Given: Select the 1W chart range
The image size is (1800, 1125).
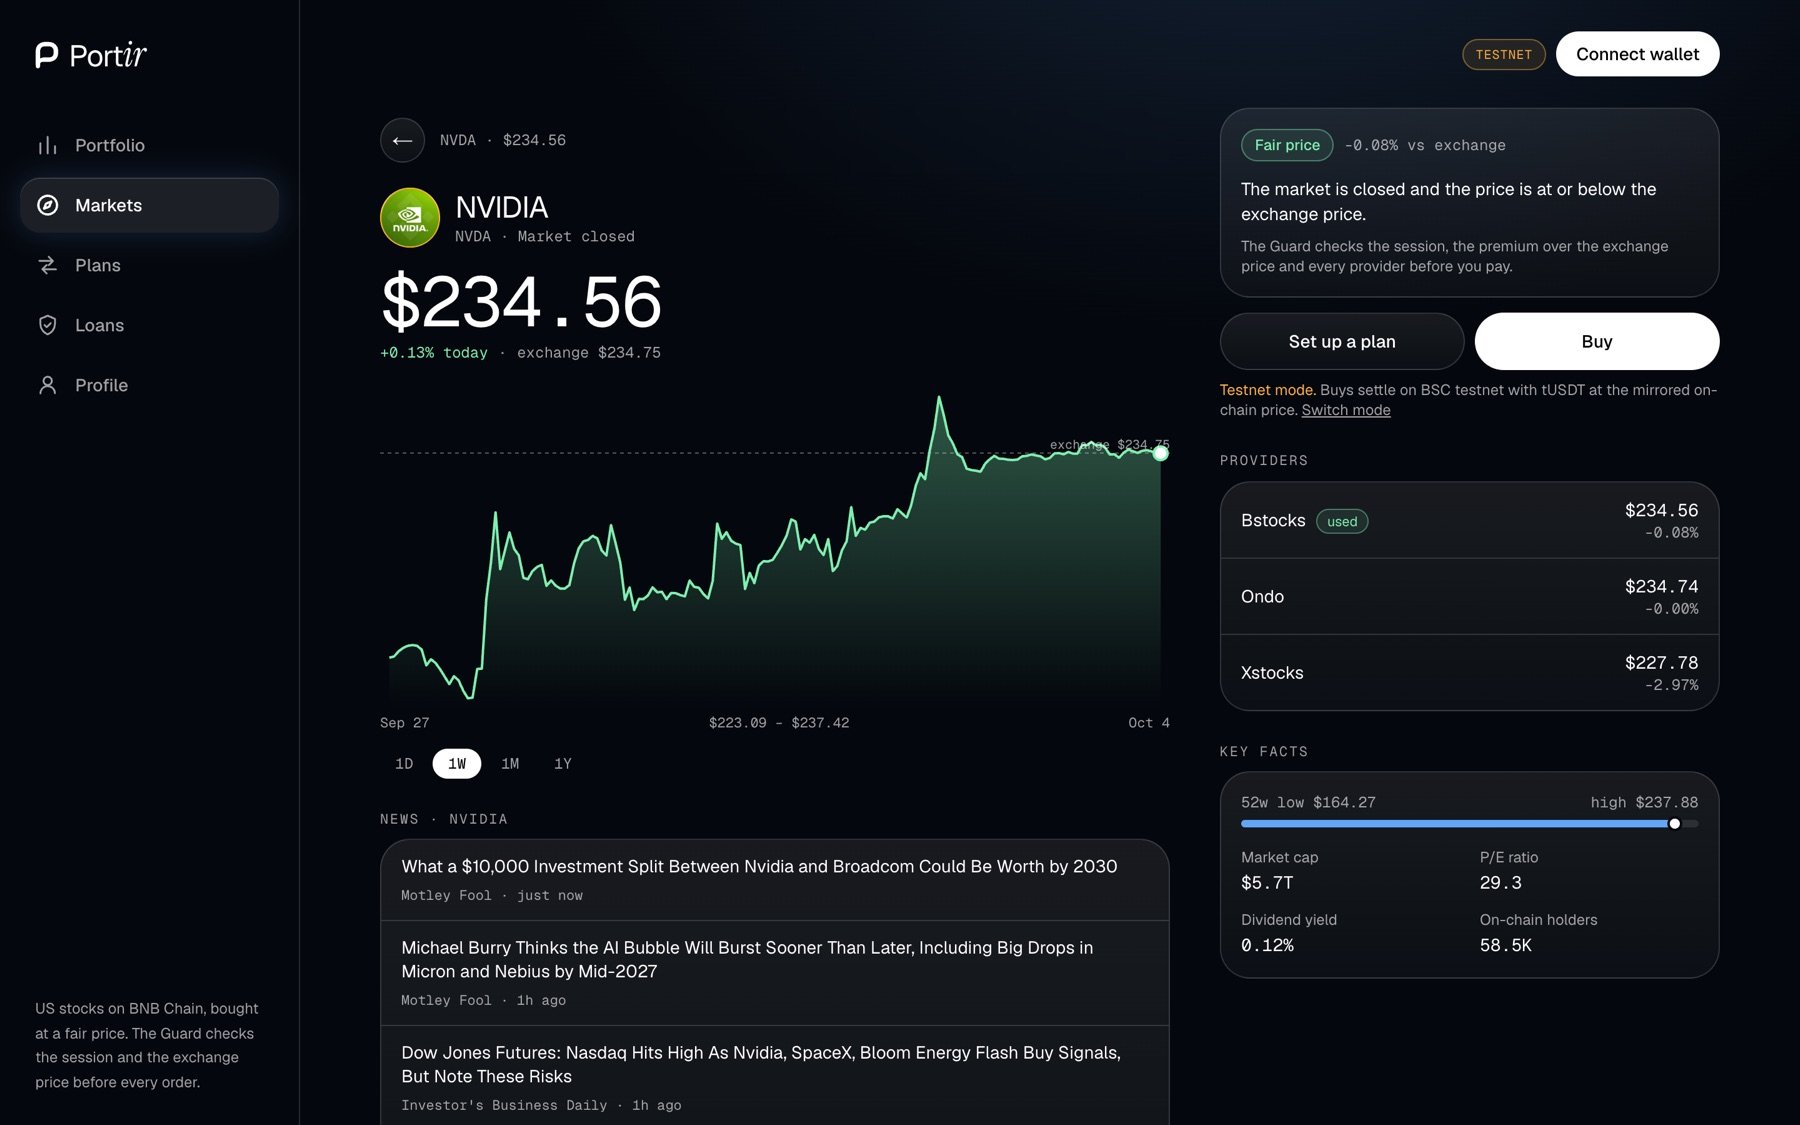Looking at the screenshot, I should point(457,764).
